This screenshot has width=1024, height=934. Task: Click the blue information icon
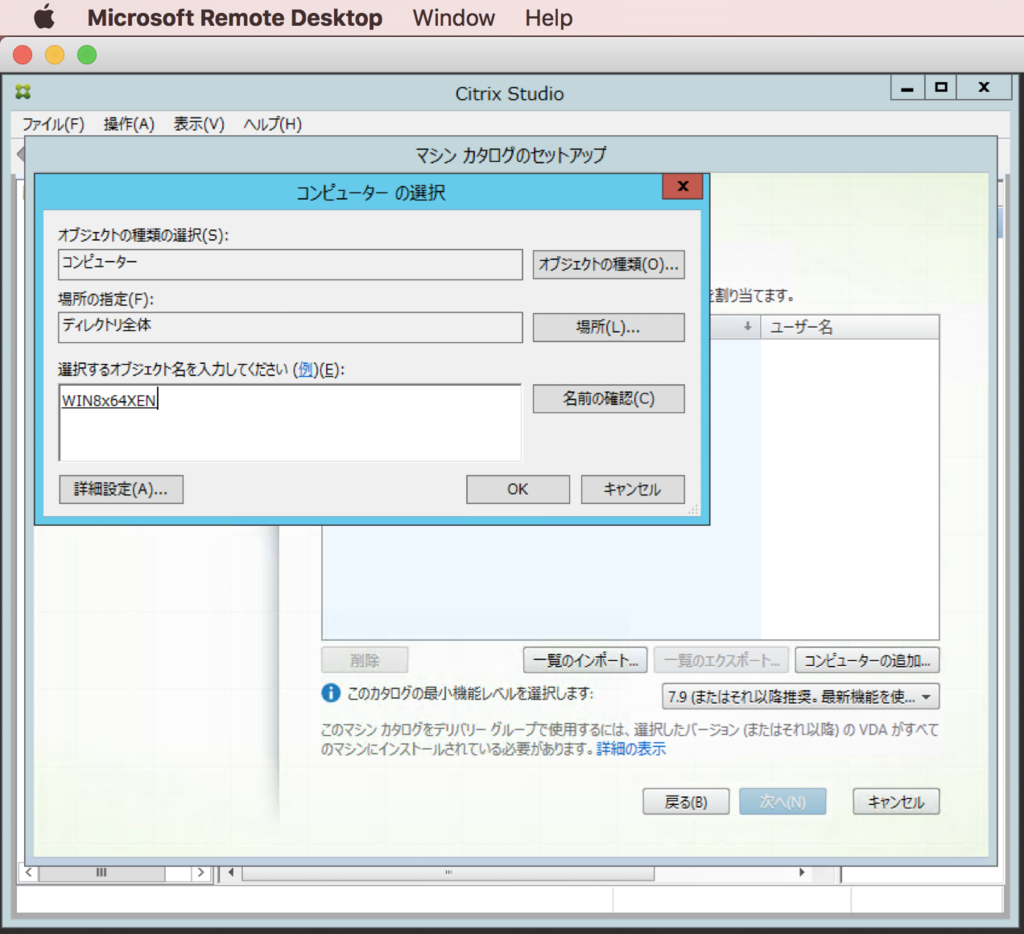331,693
